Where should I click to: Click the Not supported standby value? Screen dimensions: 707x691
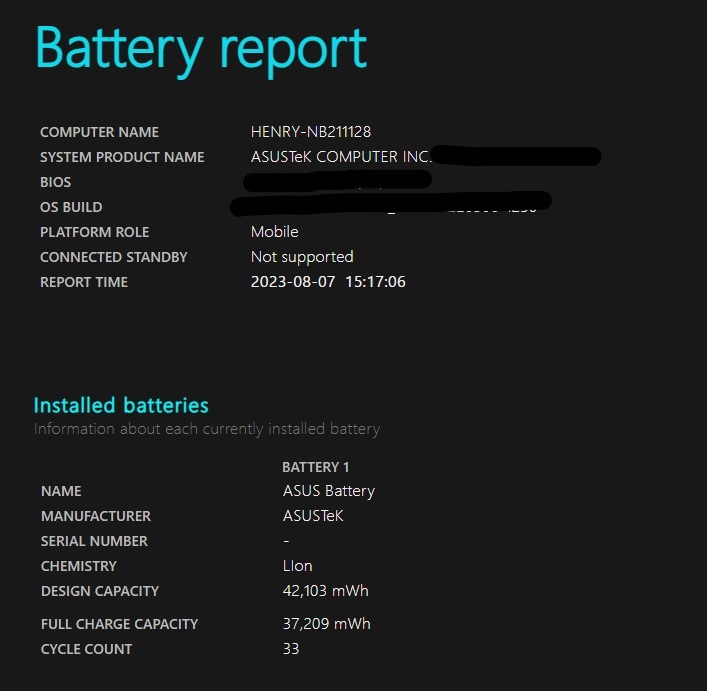(302, 257)
